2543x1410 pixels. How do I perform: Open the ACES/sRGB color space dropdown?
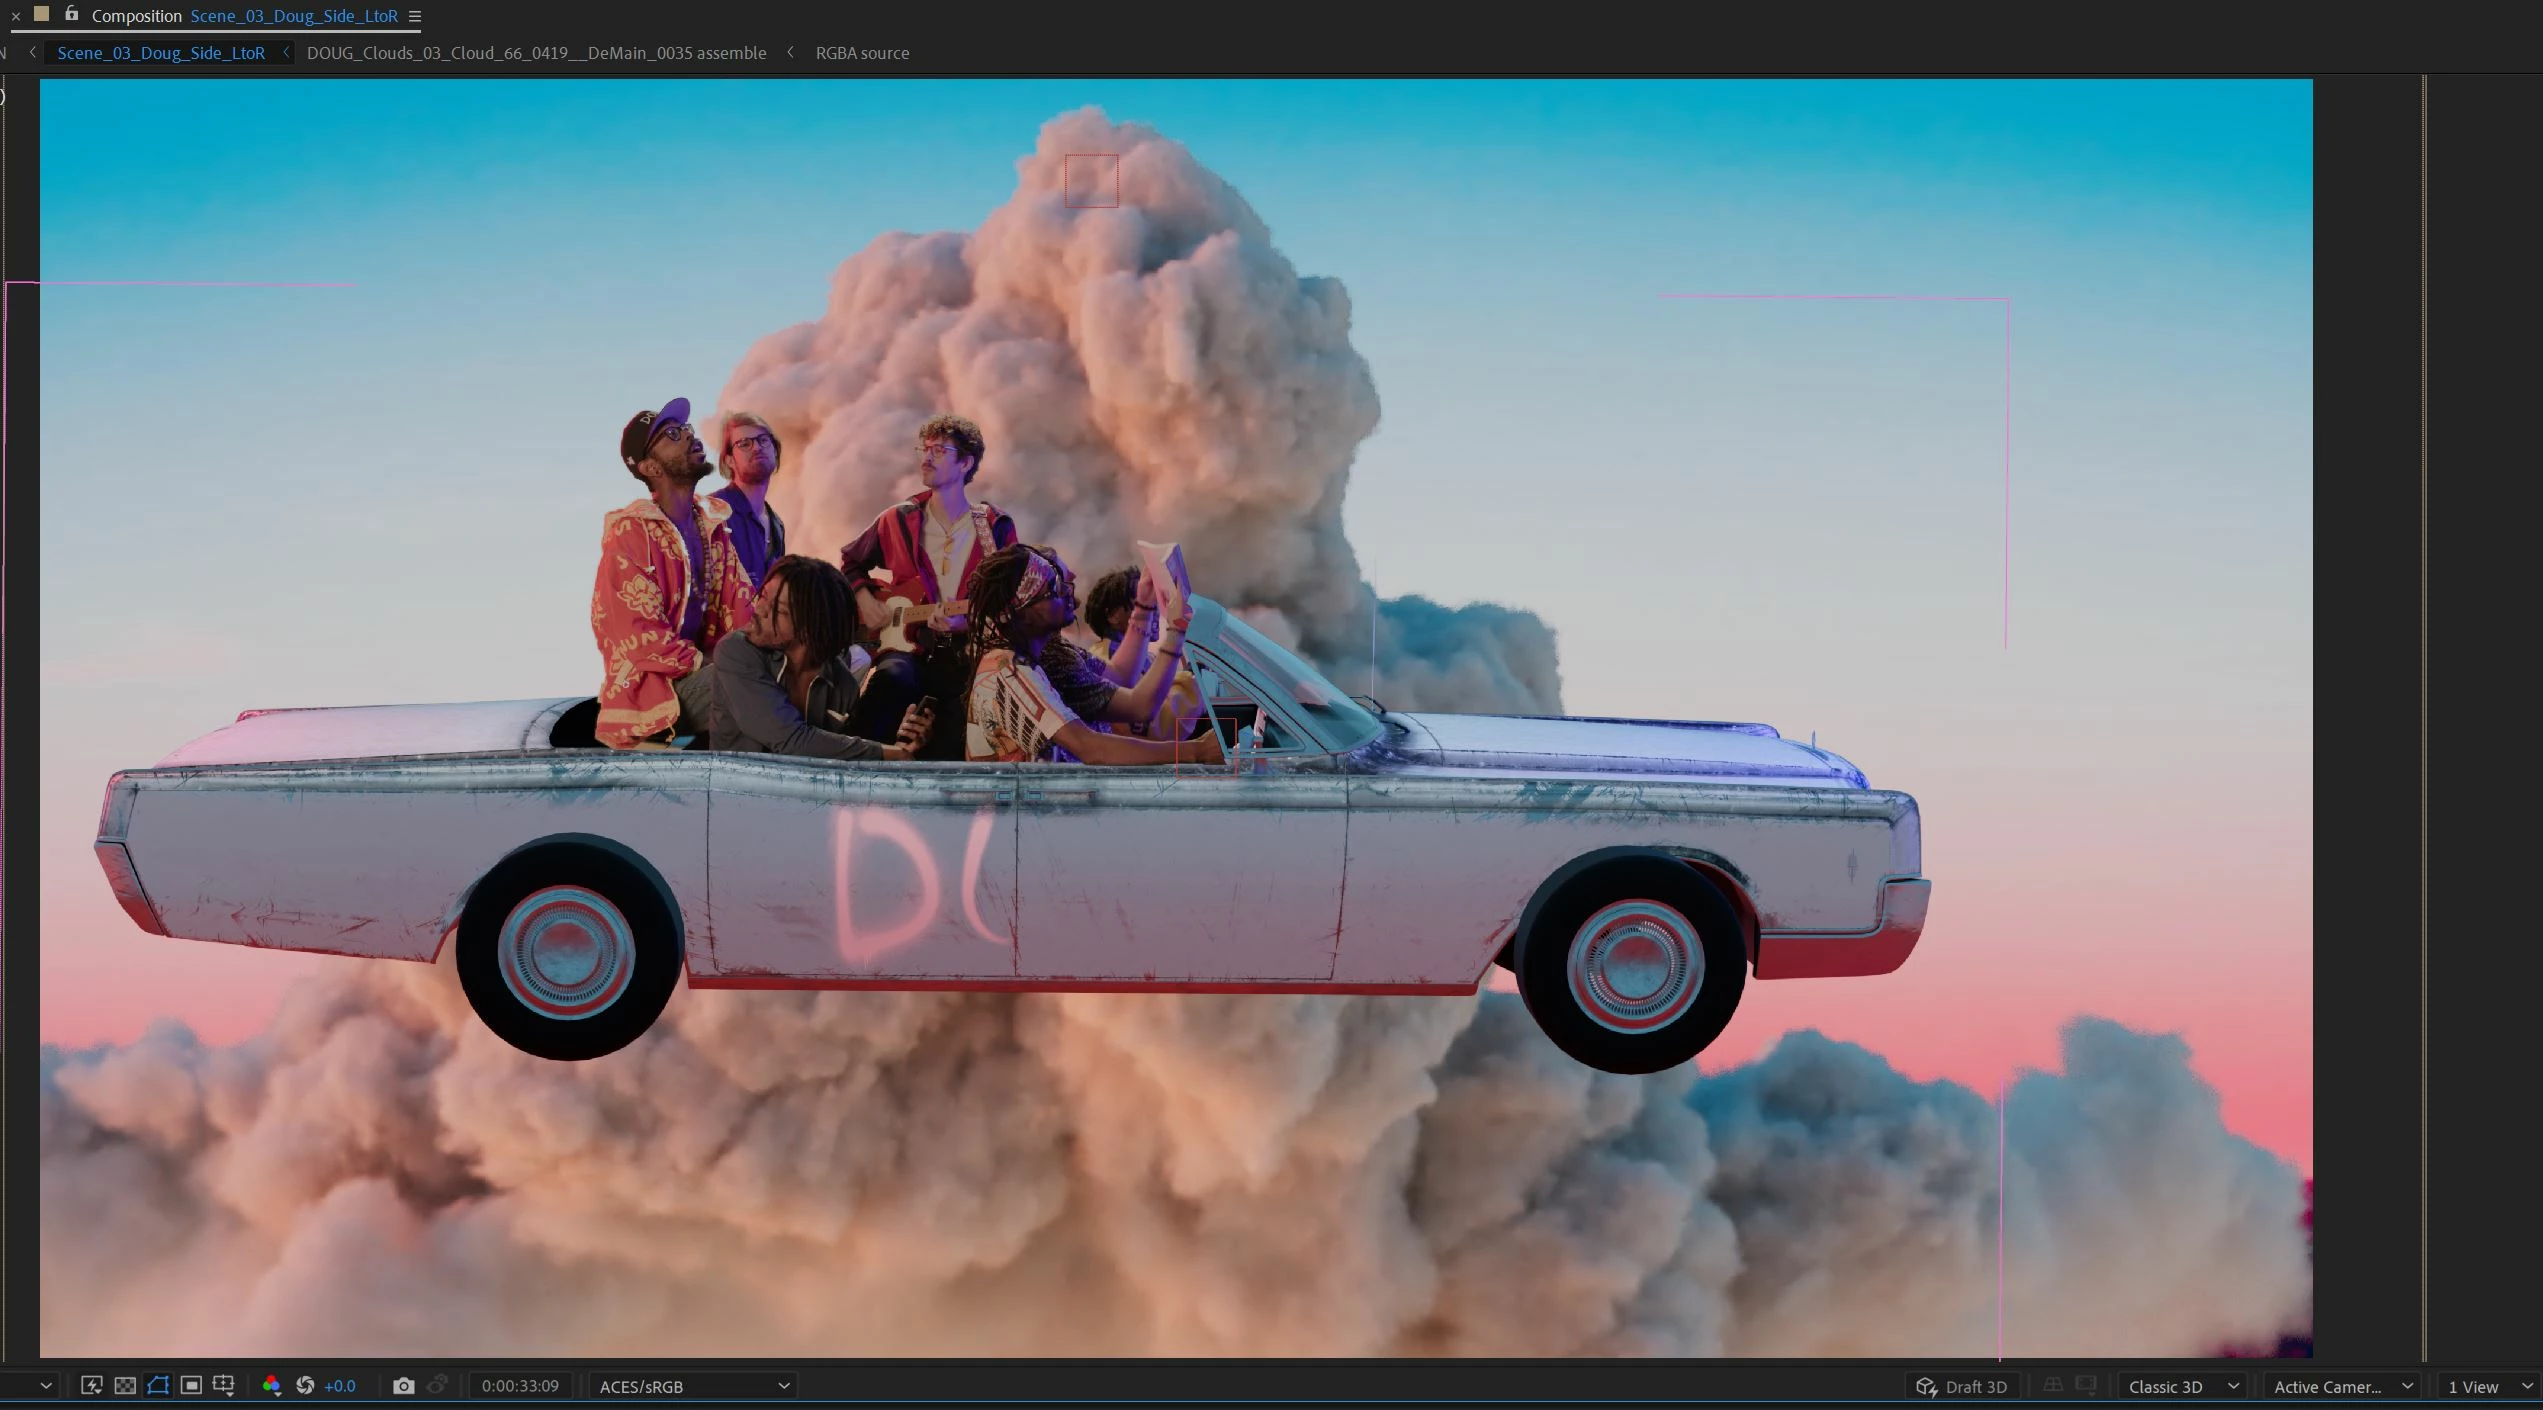point(694,1386)
